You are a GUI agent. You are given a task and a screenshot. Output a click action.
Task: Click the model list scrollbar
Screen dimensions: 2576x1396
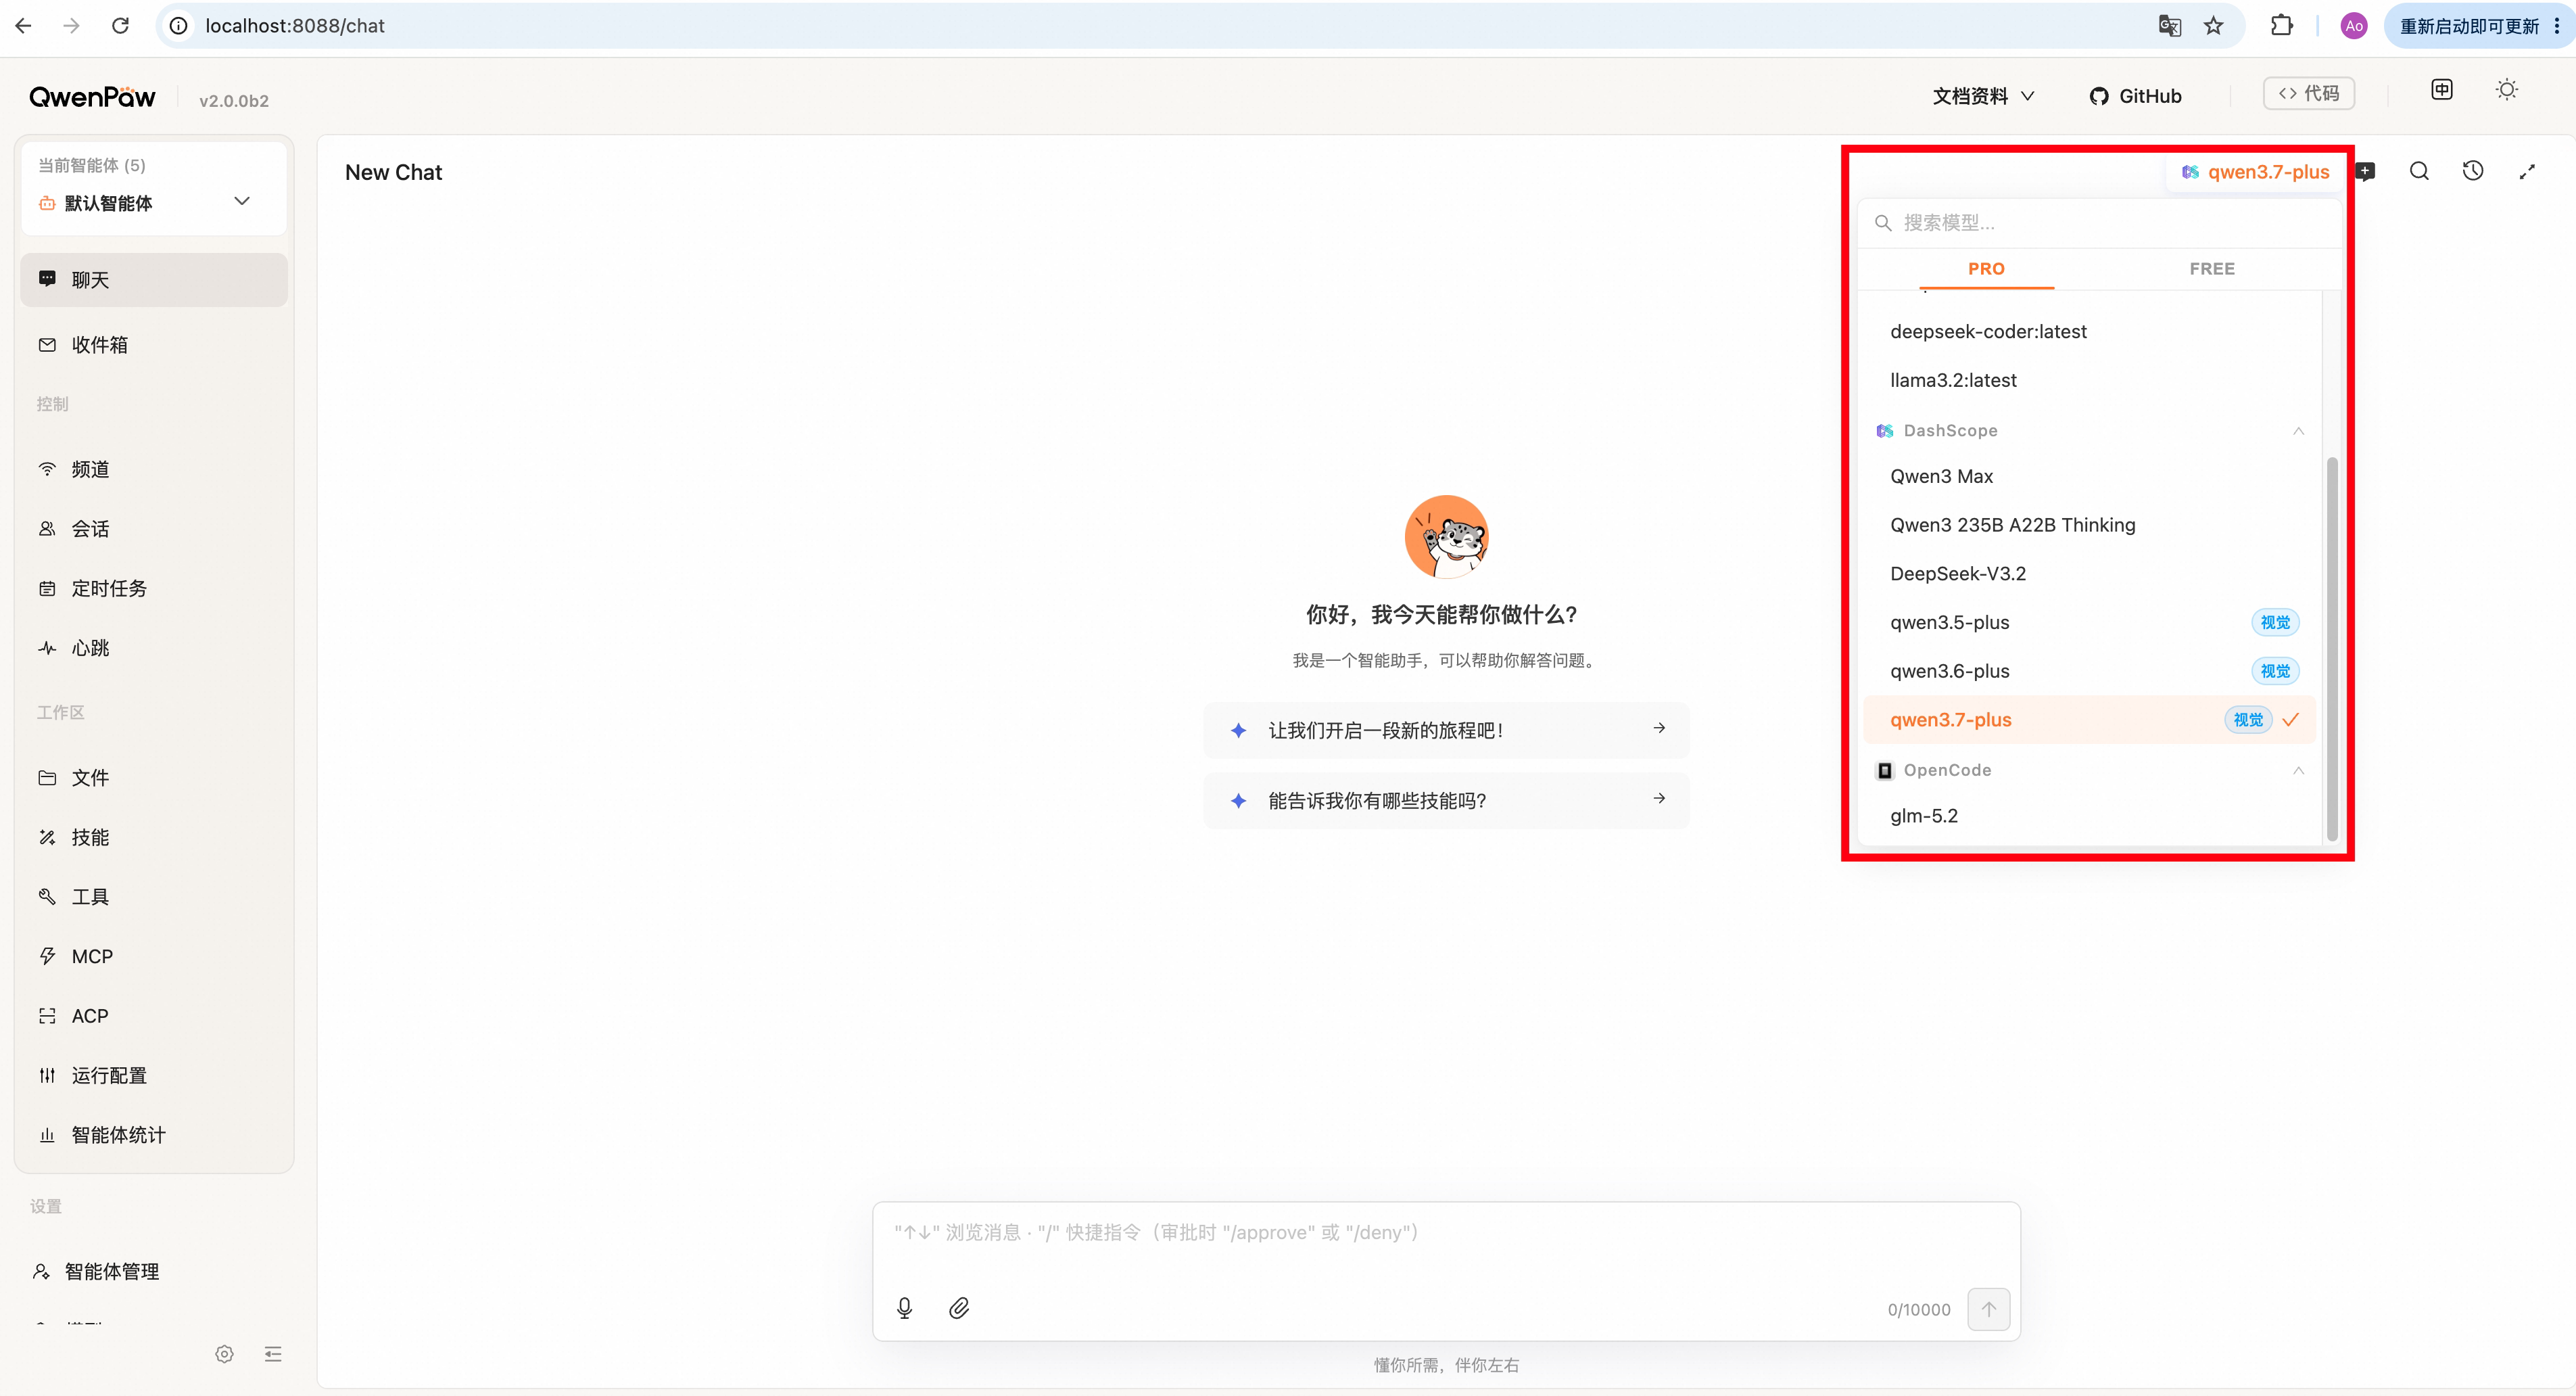(x=2332, y=648)
